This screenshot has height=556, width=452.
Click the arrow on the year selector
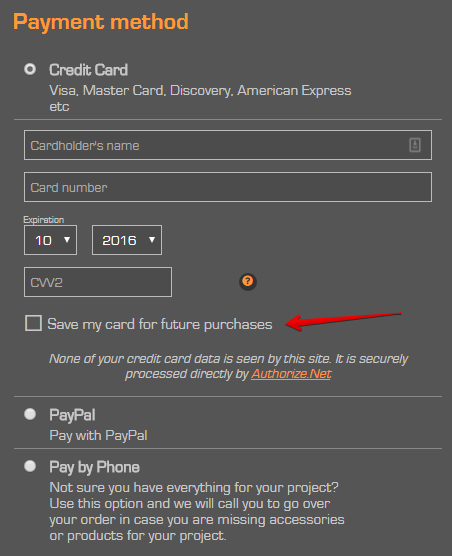[x=152, y=240]
